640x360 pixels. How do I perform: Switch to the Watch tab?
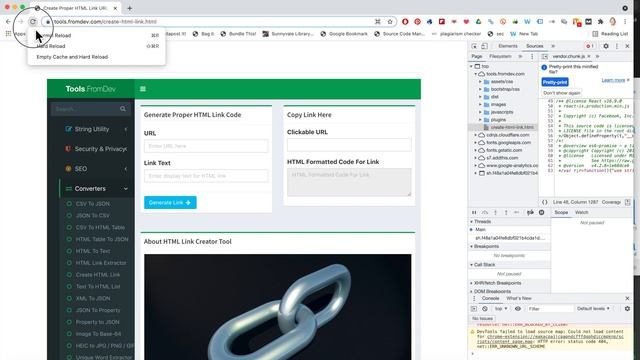581,212
